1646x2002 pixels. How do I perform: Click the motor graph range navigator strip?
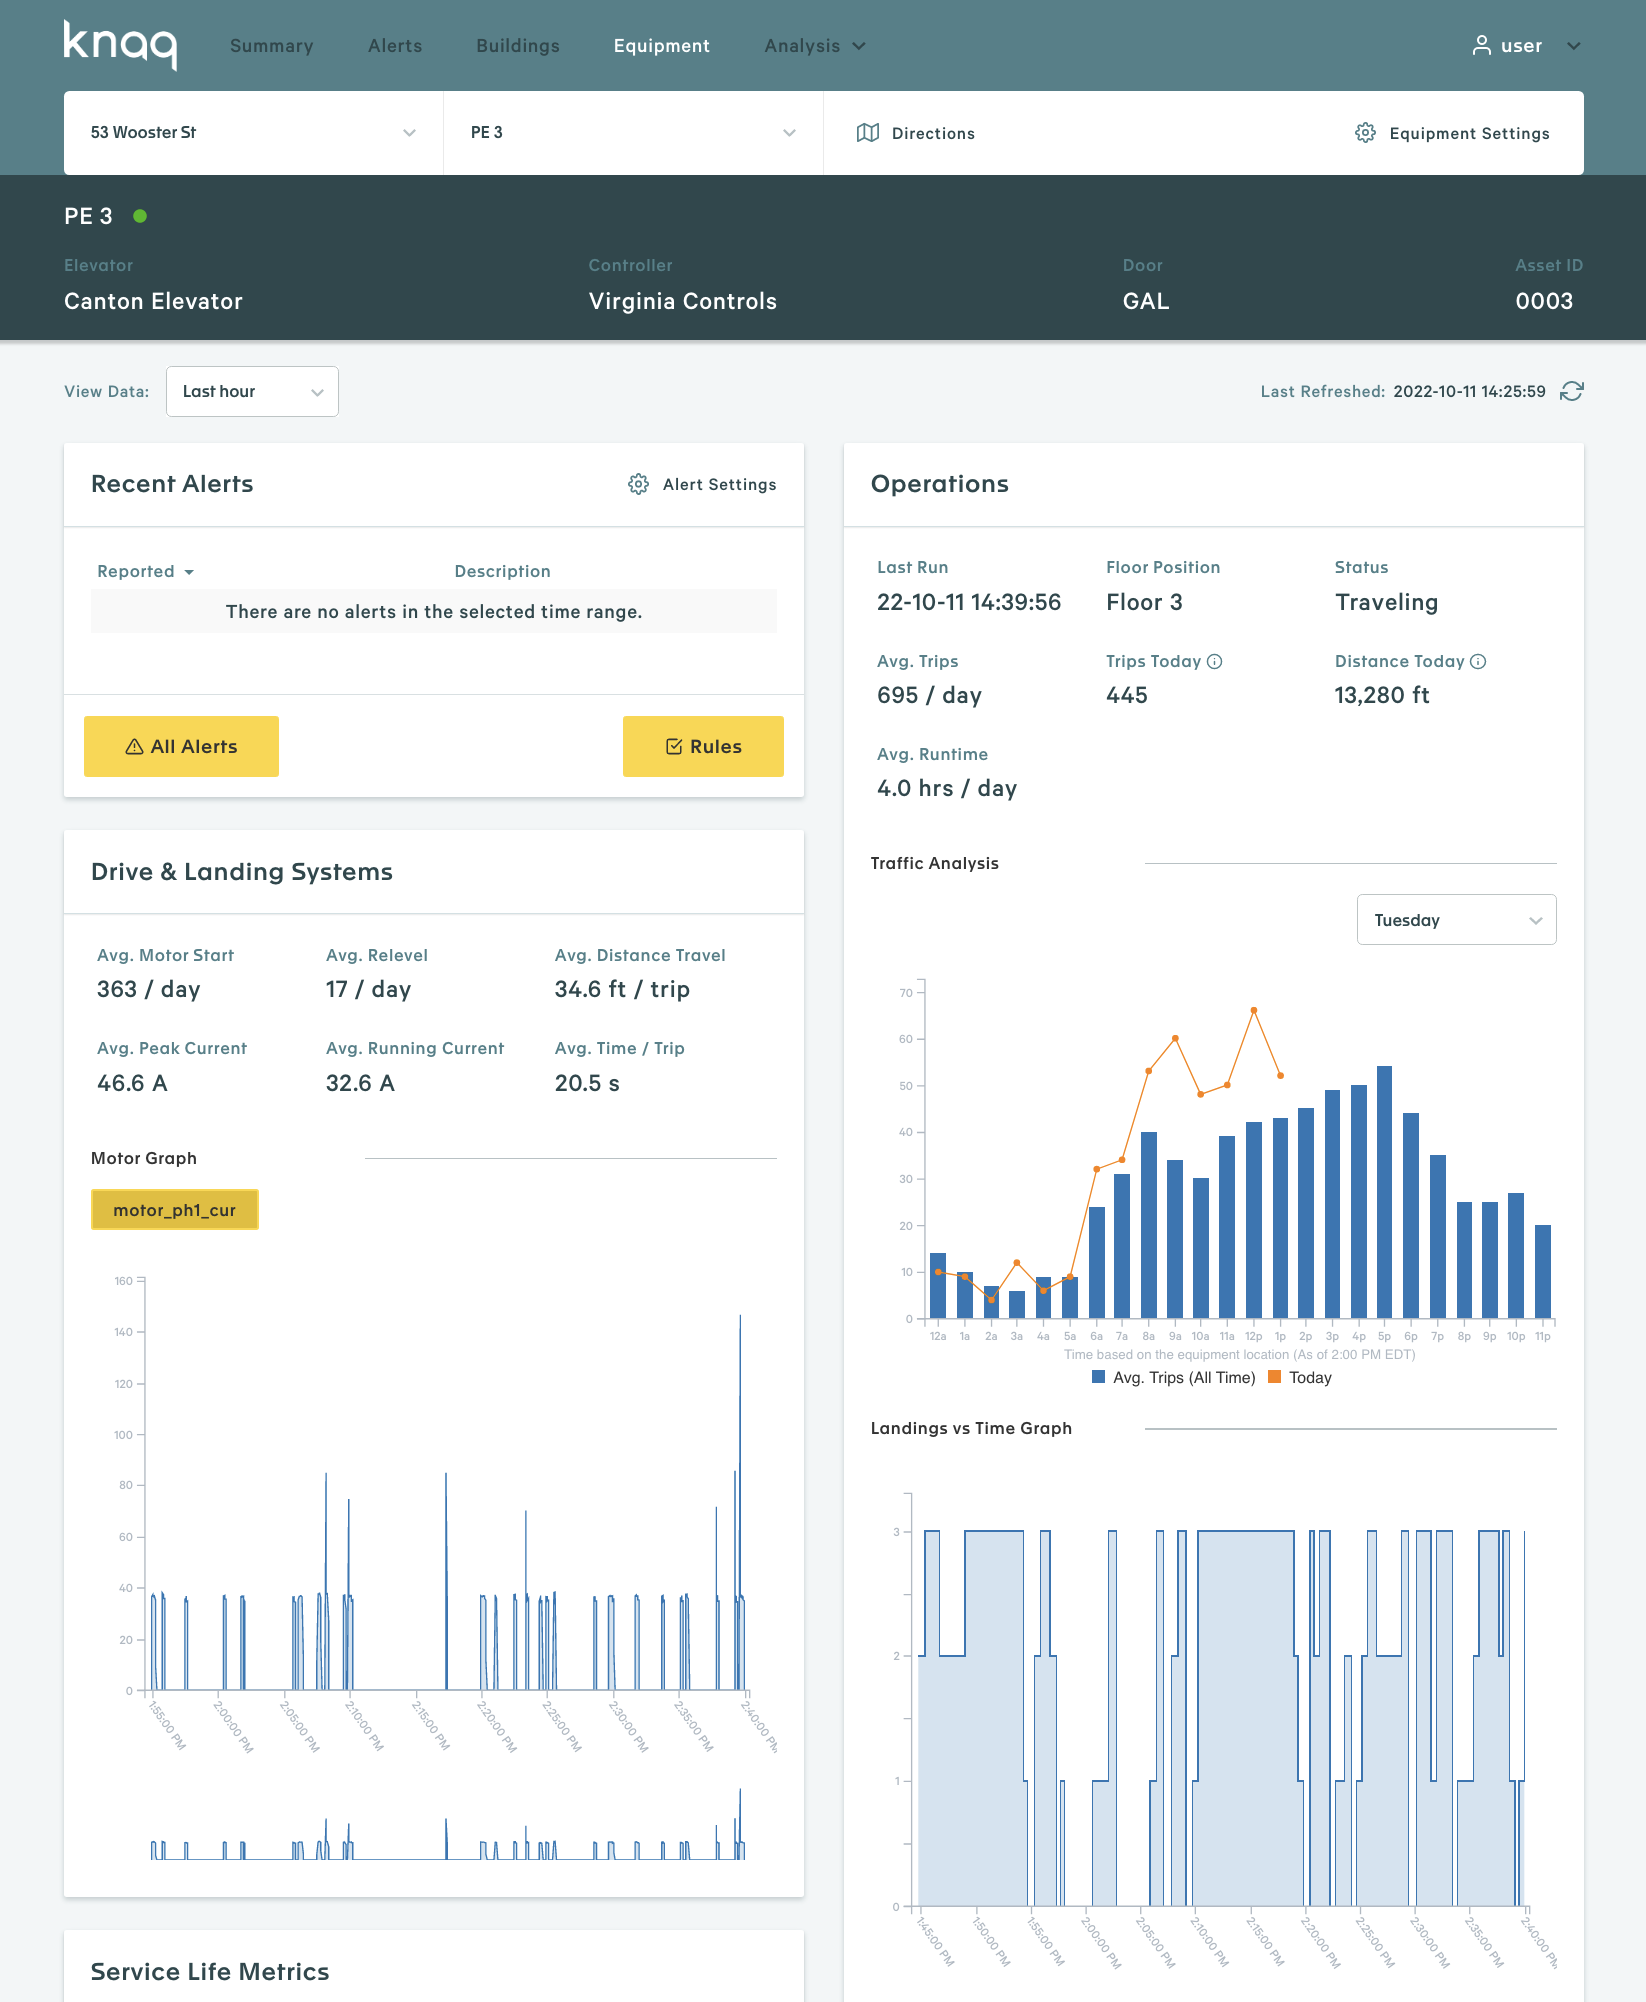[x=447, y=1824]
